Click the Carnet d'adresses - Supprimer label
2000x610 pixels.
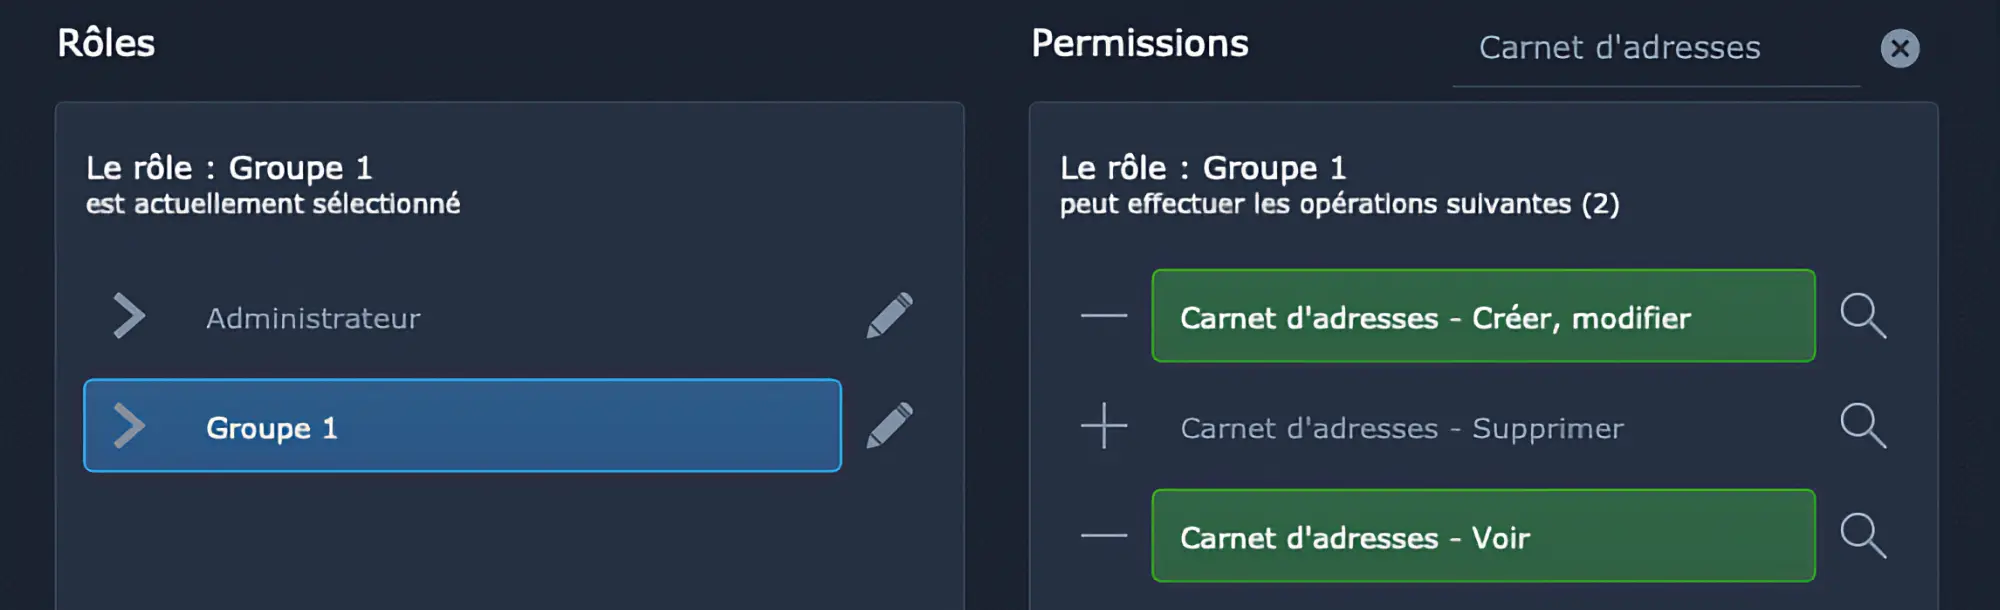click(x=1402, y=428)
